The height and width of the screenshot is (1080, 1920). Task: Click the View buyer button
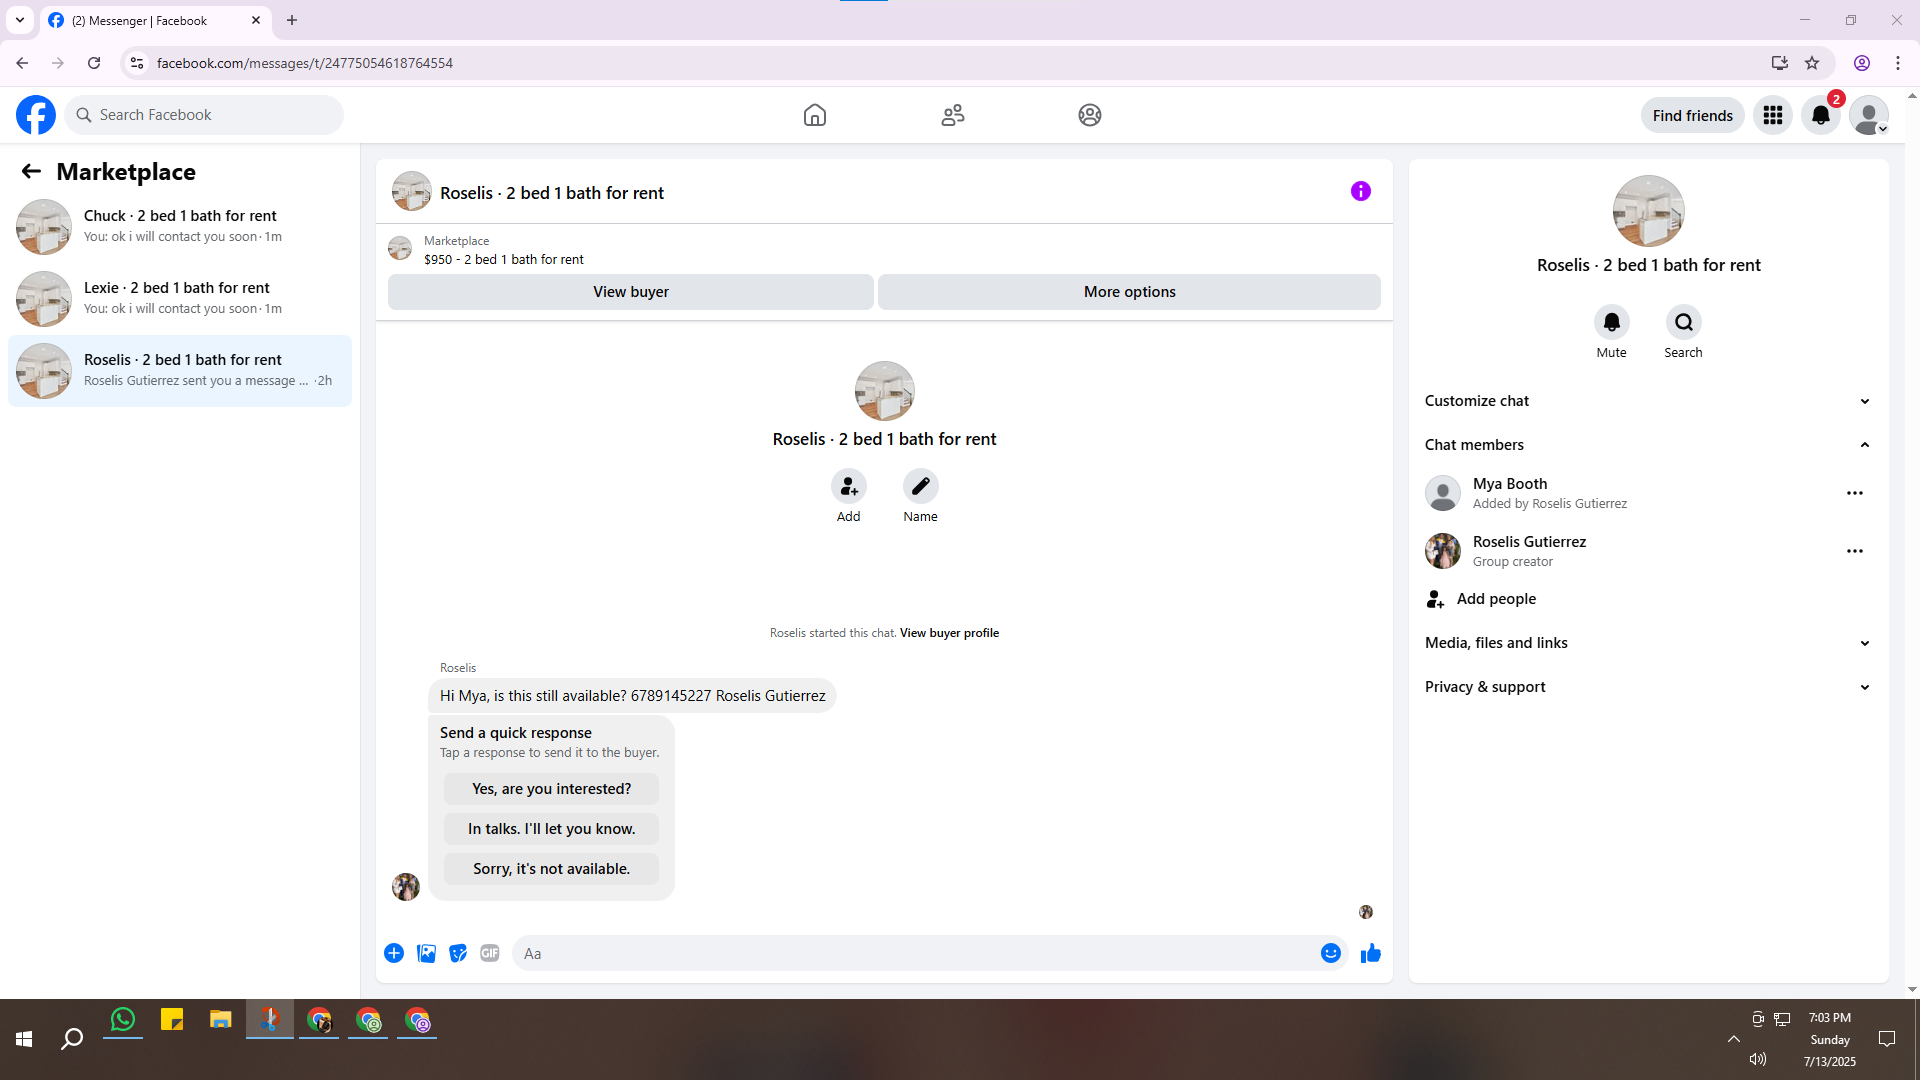tap(630, 292)
